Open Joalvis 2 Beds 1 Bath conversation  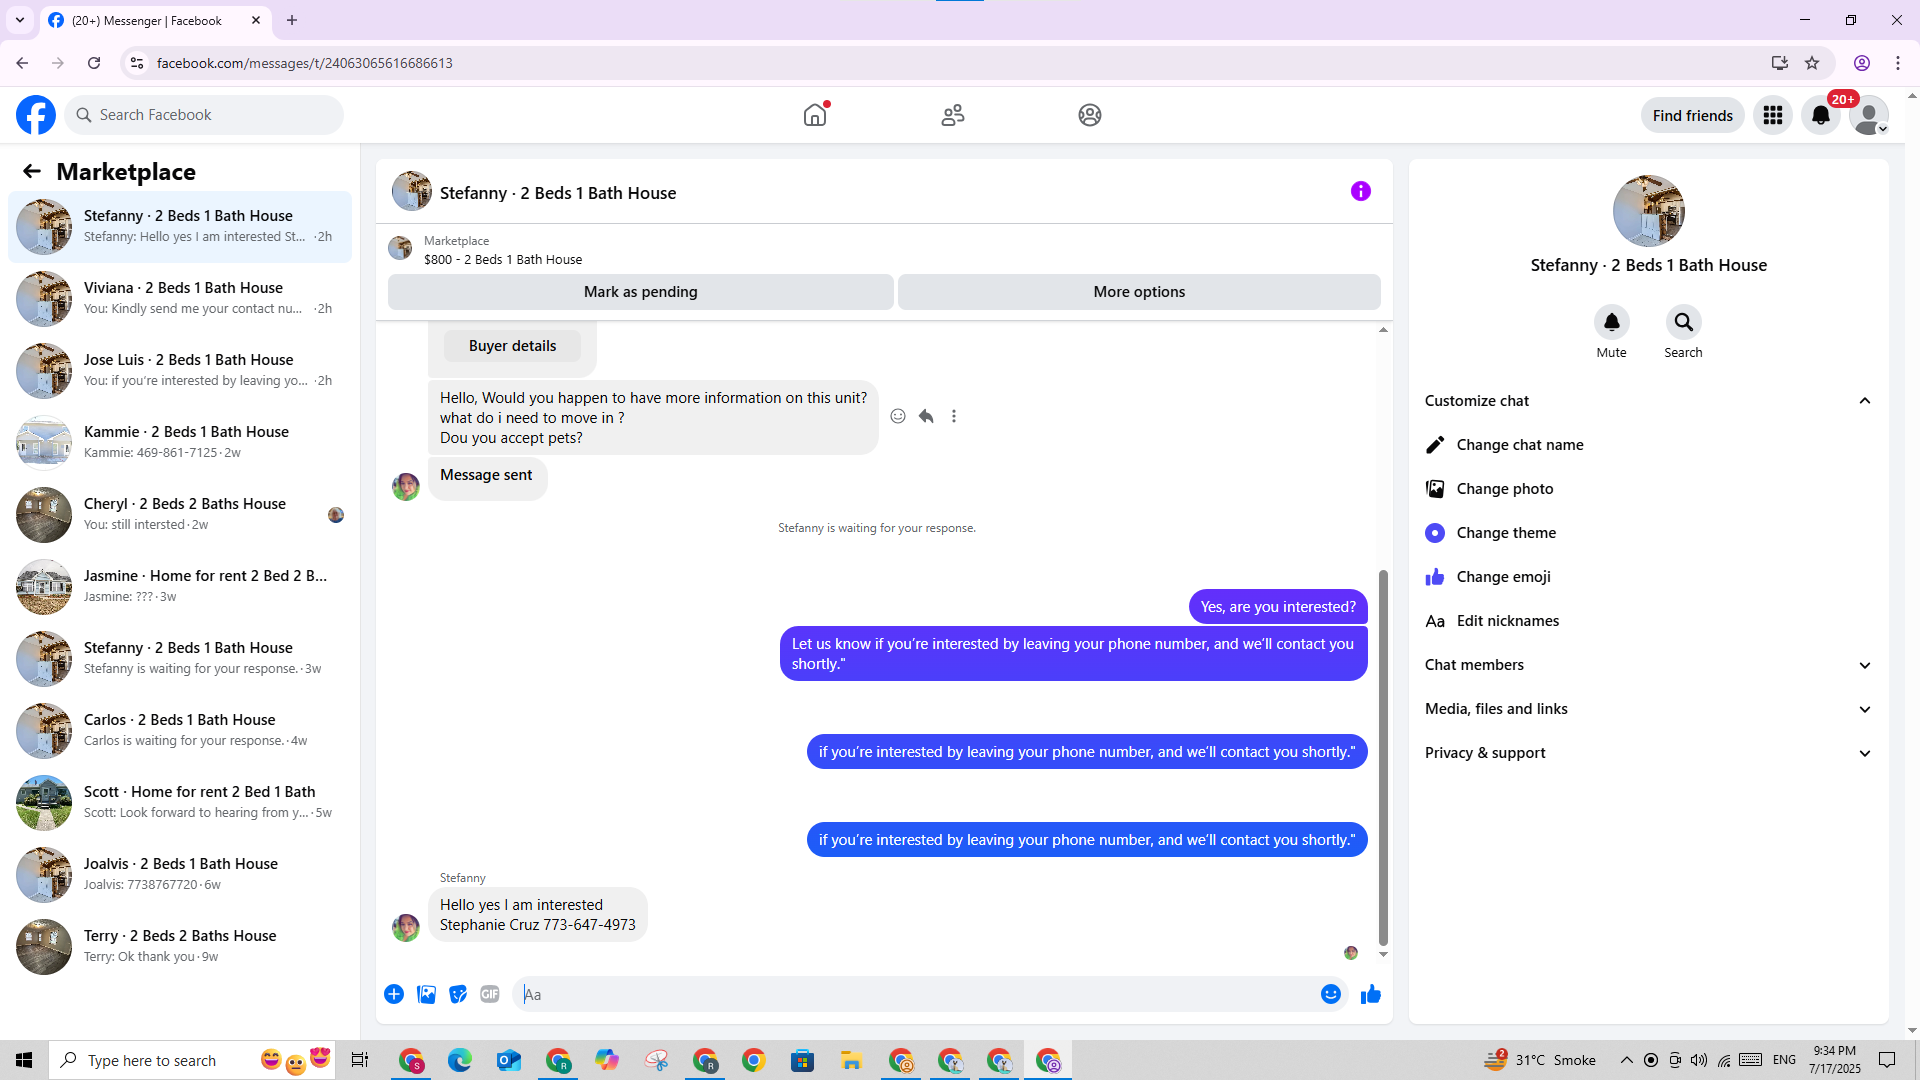[180, 875]
